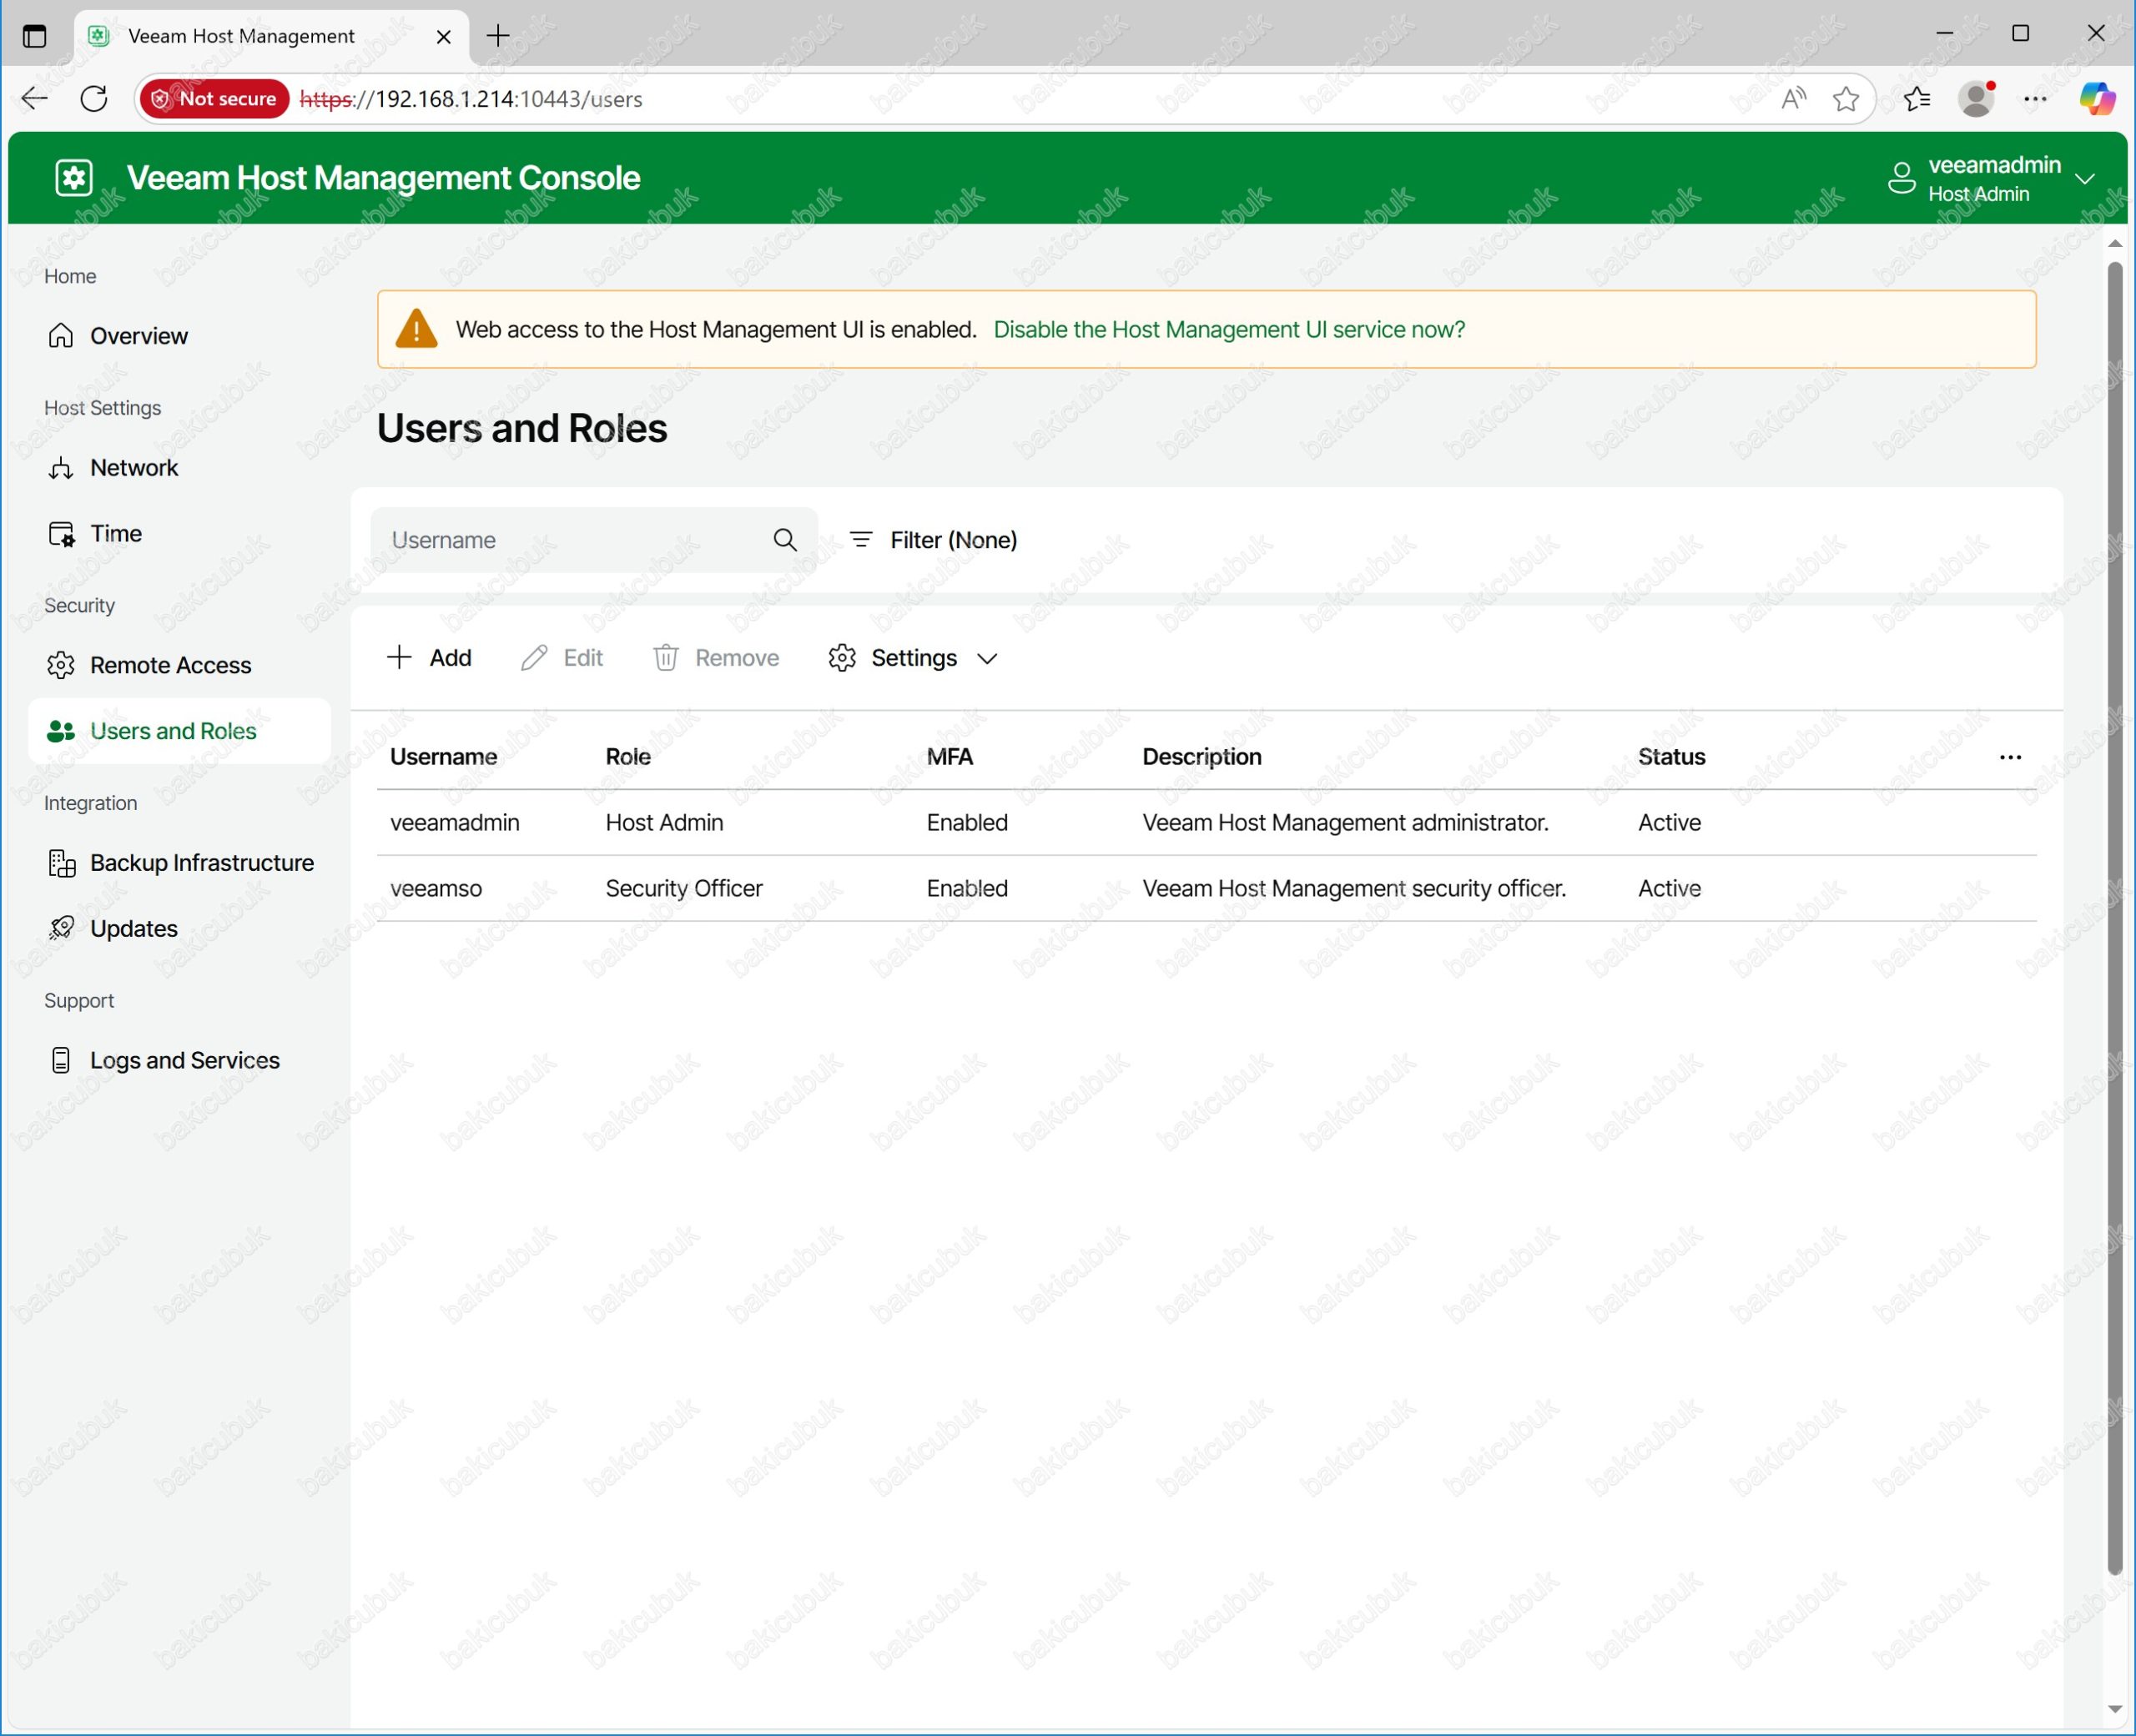2136x1736 pixels.
Task: Sort by Role column header
Action: click(x=628, y=757)
